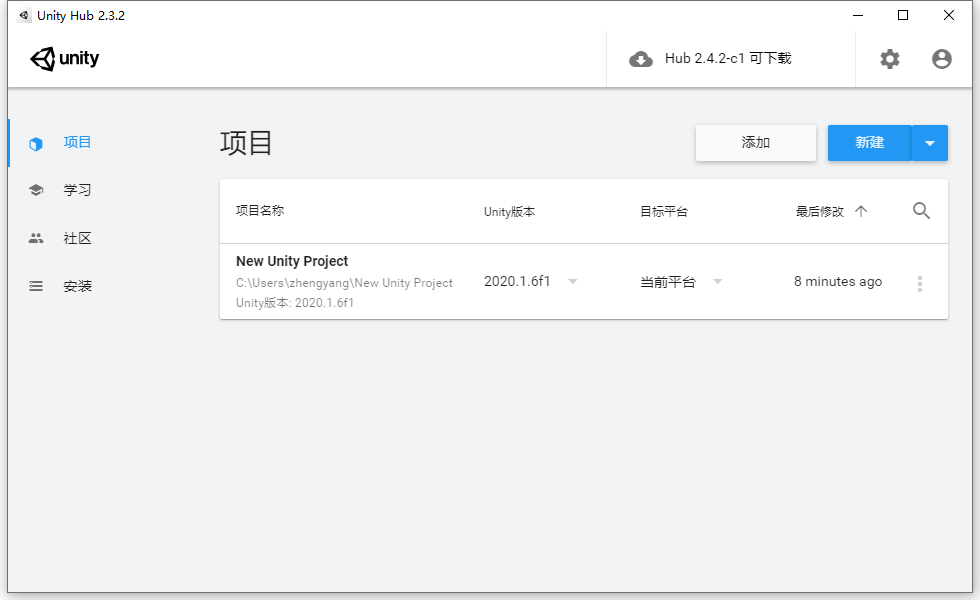980x600 pixels.
Task: Click the 8 minutes ago text
Action: click(838, 281)
